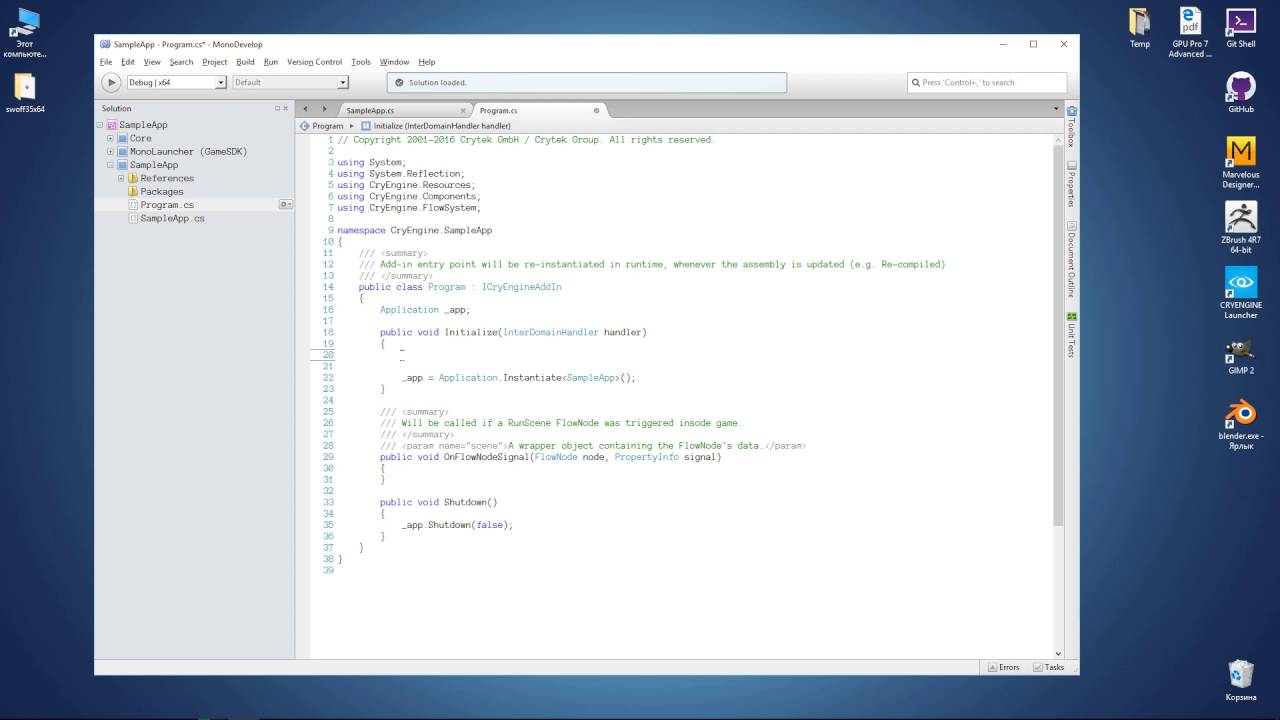
Task: Click the Program class breadcrumb
Action: pyautogui.click(x=321, y=126)
